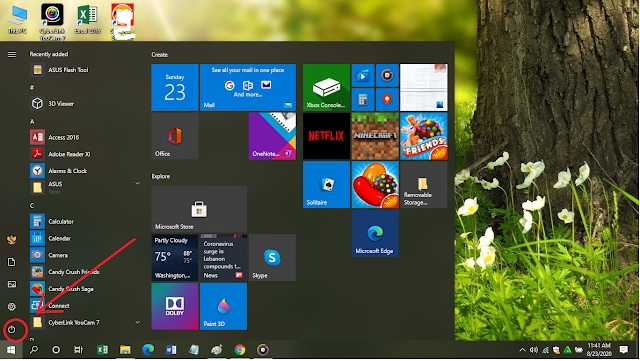Open Candy Crush Saga tile
Image resolution: width=640 pixels, height=361 pixels.
click(x=375, y=185)
